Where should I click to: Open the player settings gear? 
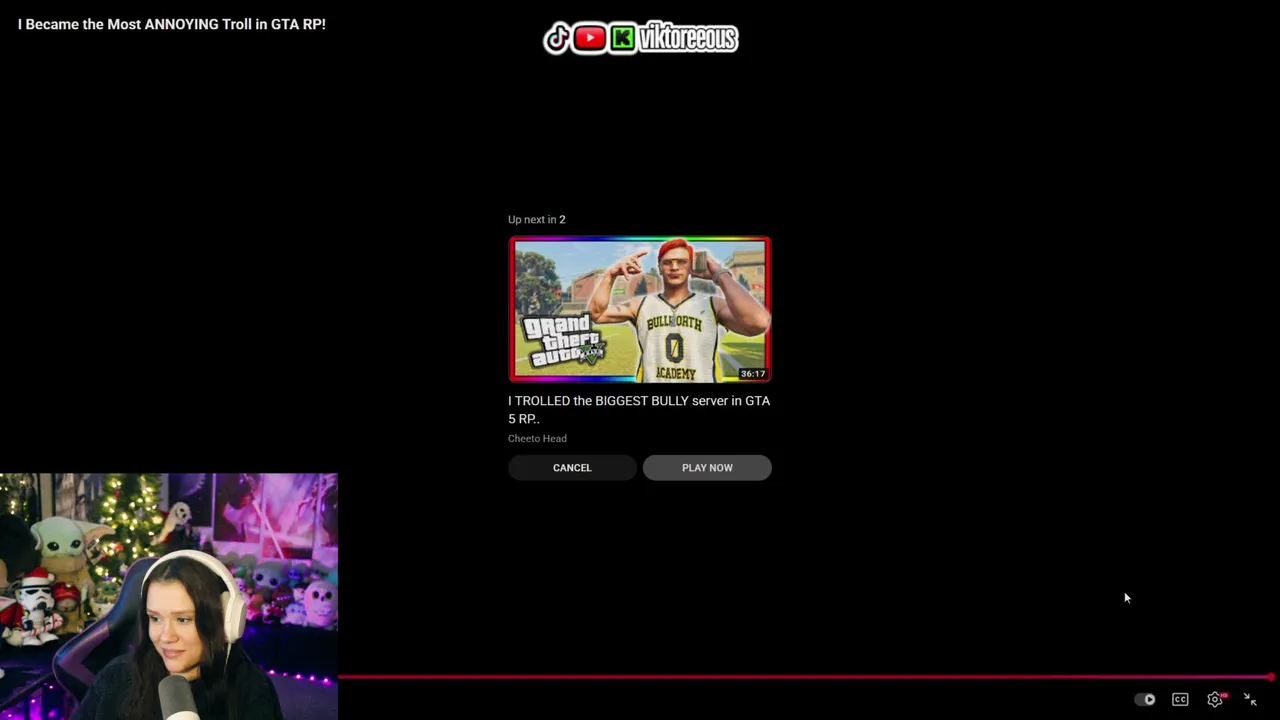click(1215, 700)
